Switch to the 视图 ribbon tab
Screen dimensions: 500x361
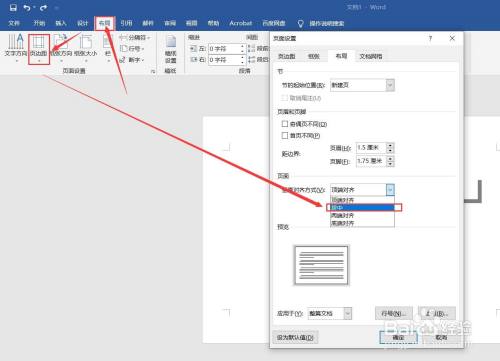point(192,23)
